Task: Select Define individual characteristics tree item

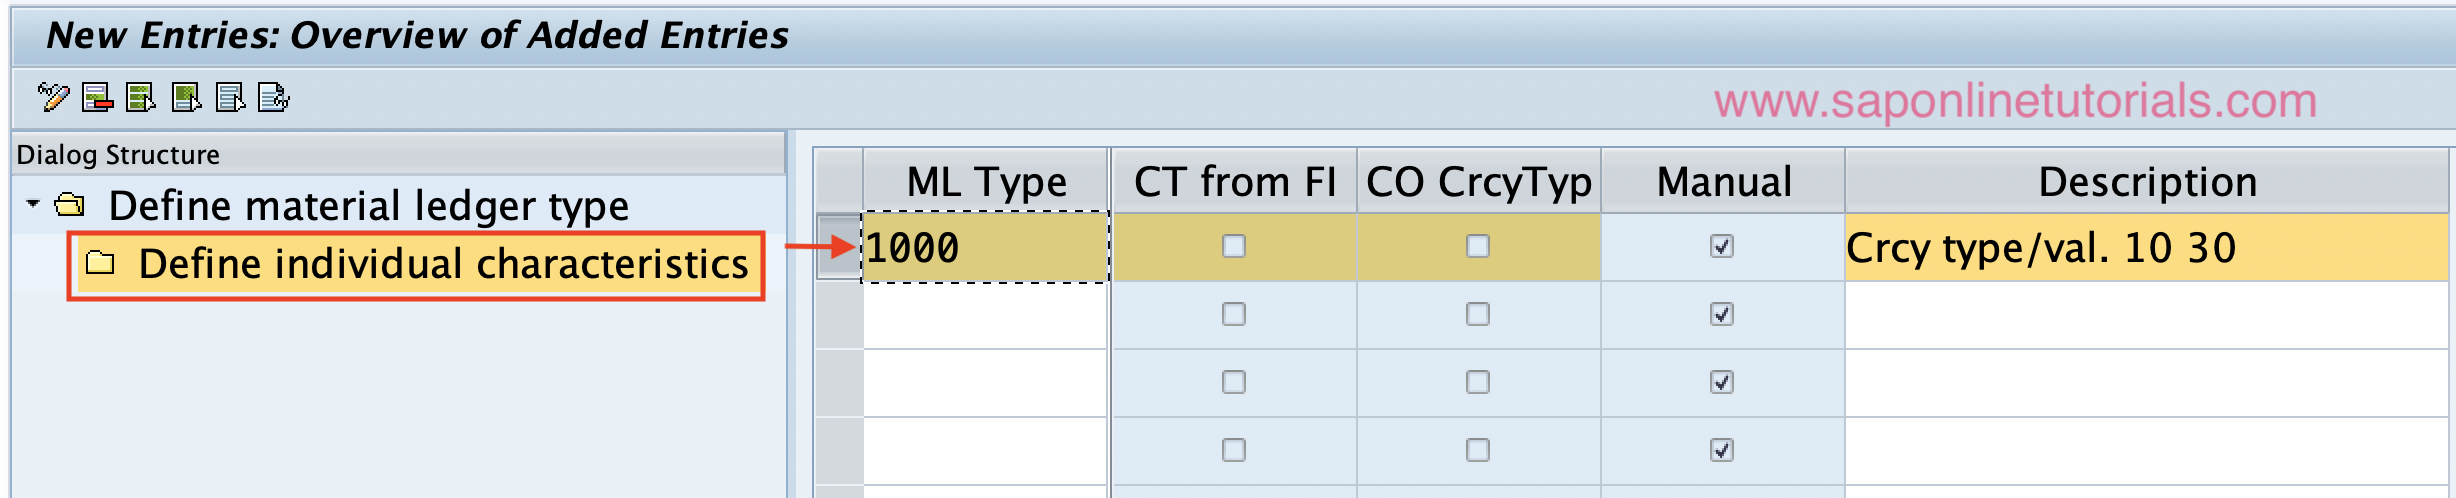Action: coord(443,264)
